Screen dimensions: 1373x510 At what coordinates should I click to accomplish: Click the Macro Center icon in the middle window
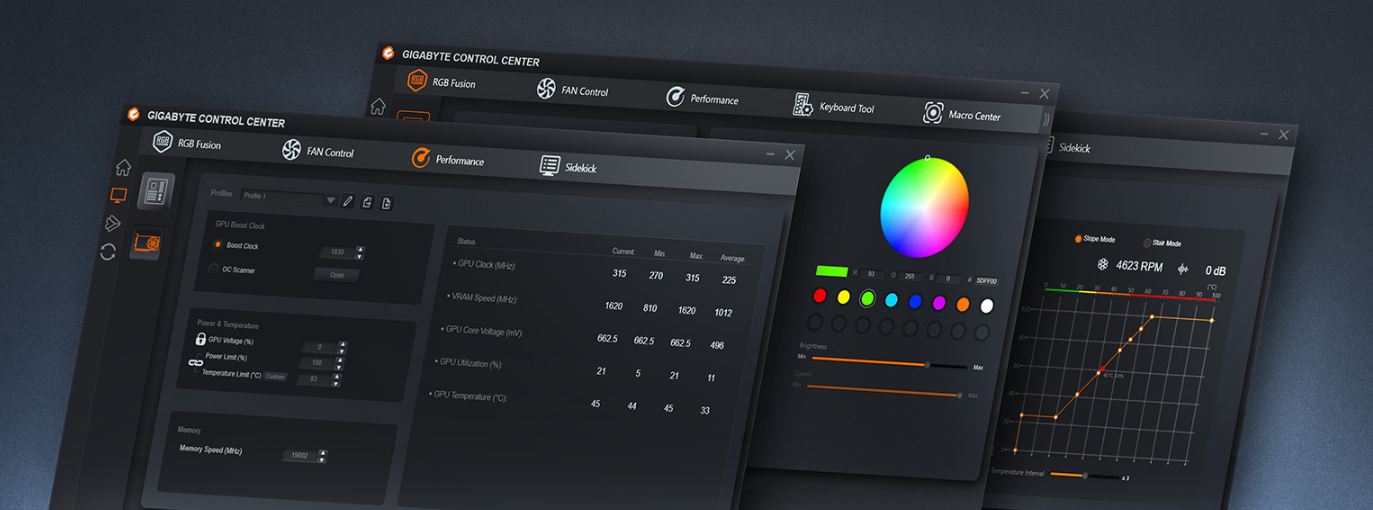(933, 113)
